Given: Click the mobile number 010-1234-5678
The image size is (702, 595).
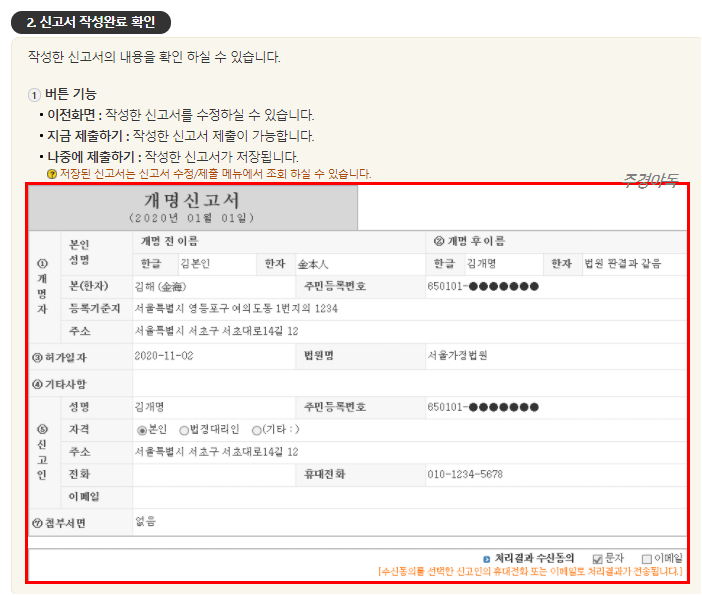Looking at the screenshot, I should coord(465,475).
